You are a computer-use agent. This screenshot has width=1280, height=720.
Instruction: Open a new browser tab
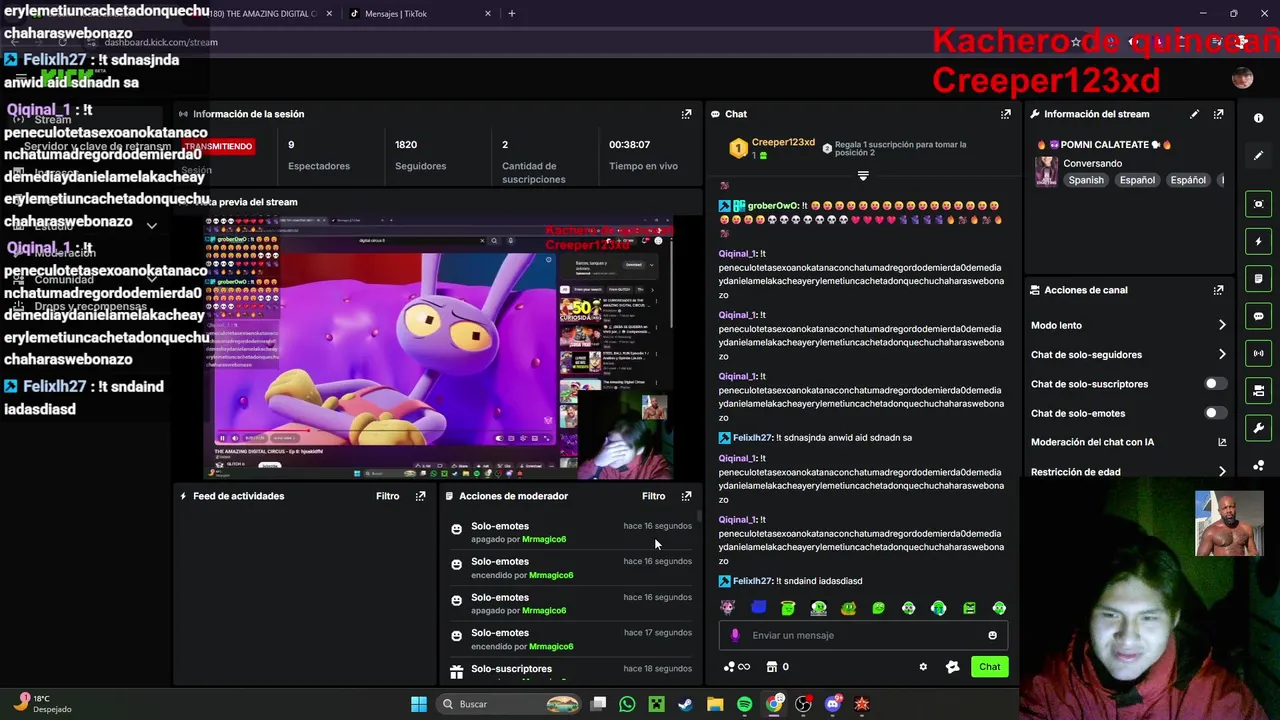(x=511, y=14)
